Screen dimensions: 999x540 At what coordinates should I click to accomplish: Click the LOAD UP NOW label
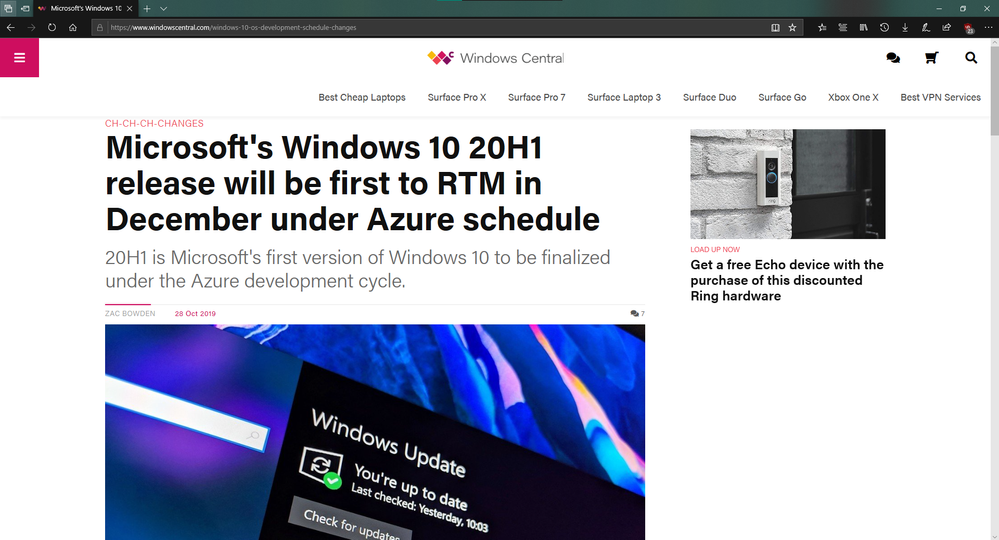tap(715, 250)
